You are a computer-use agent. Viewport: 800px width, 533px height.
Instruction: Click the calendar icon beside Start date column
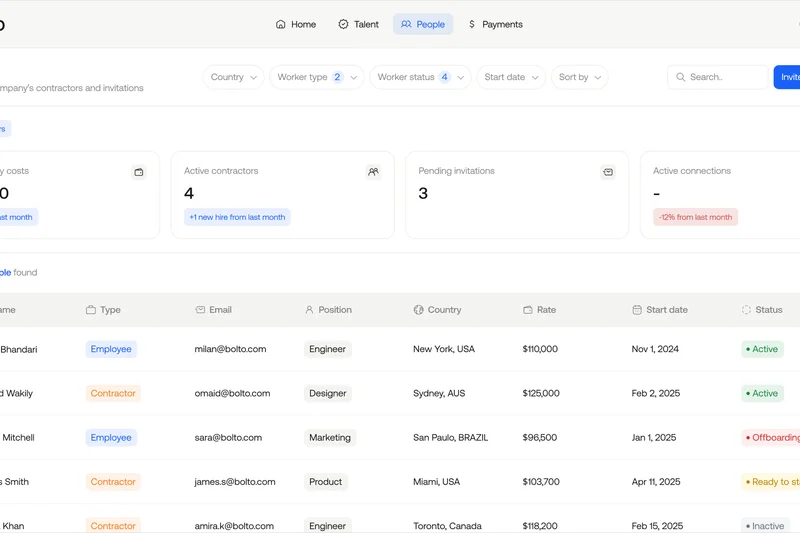(x=637, y=310)
